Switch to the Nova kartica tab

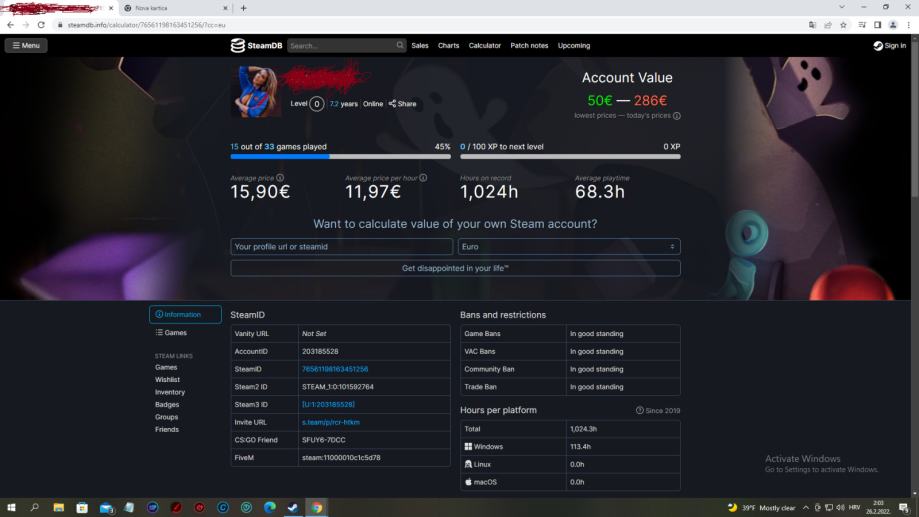click(174, 8)
